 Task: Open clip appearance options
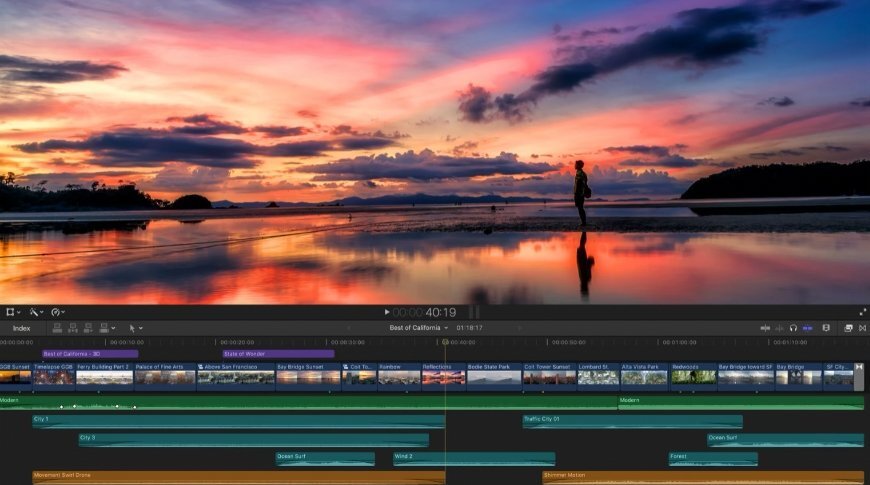click(826, 329)
